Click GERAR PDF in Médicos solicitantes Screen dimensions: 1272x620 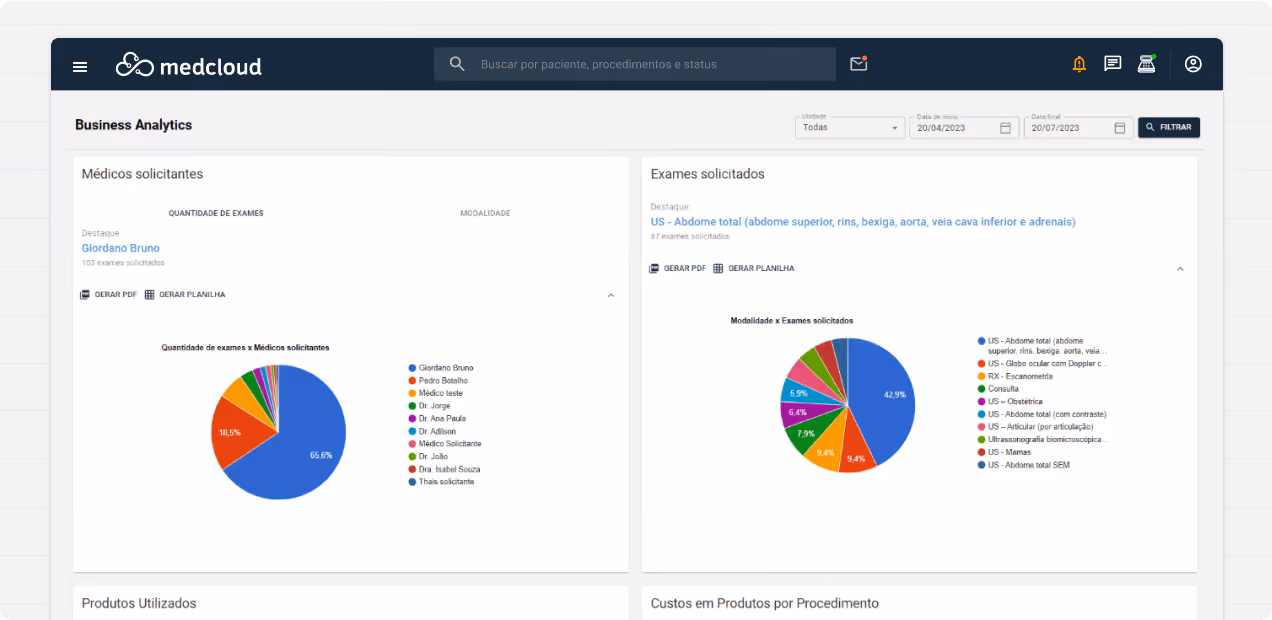[x=107, y=294]
